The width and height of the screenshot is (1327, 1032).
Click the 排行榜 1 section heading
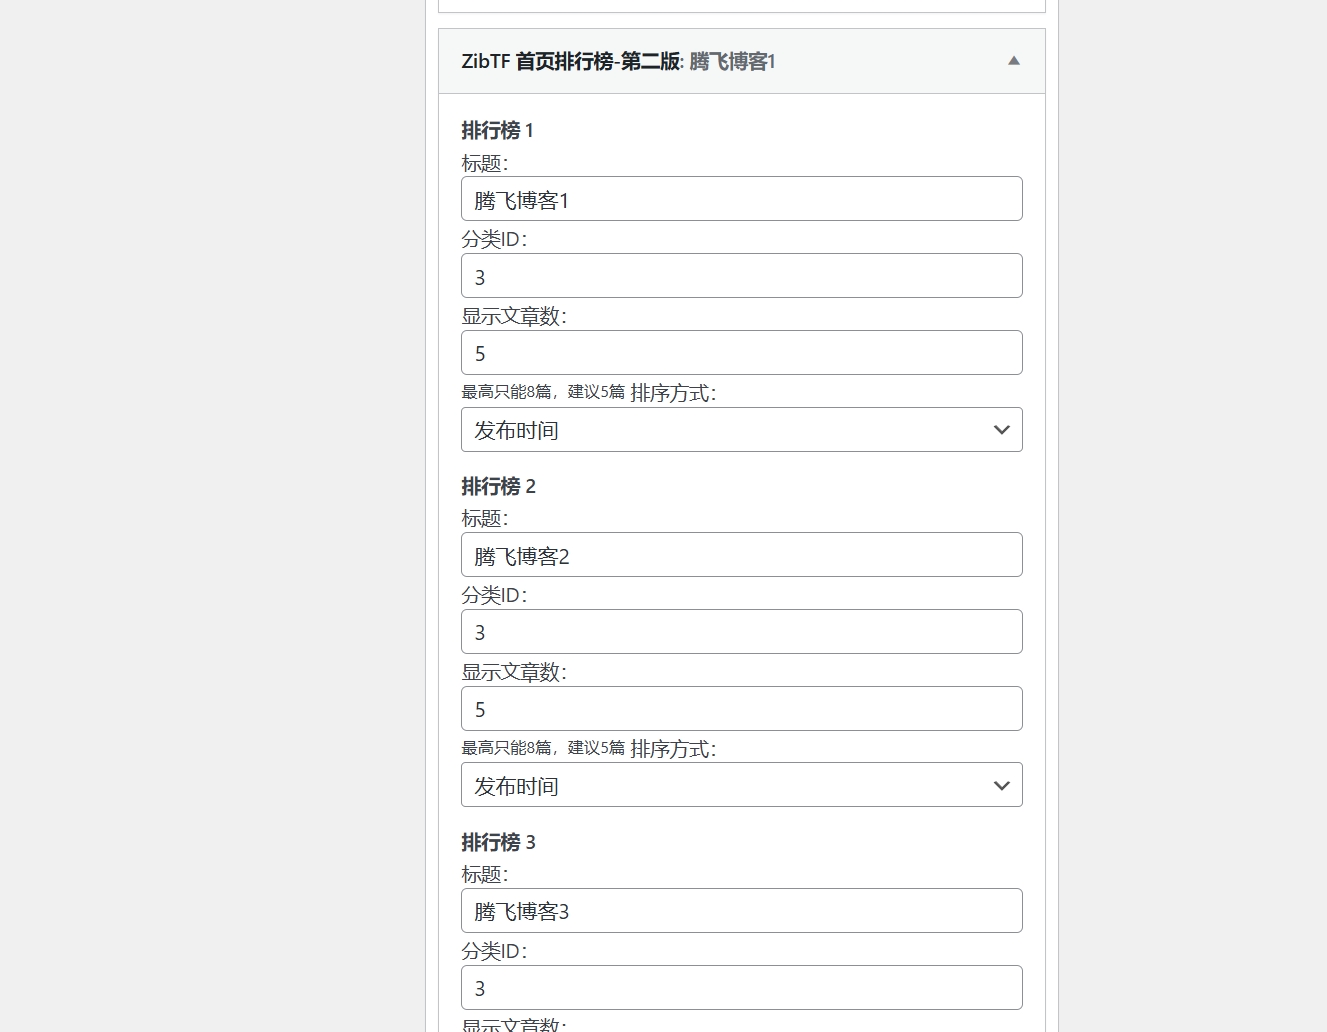click(498, 130)
